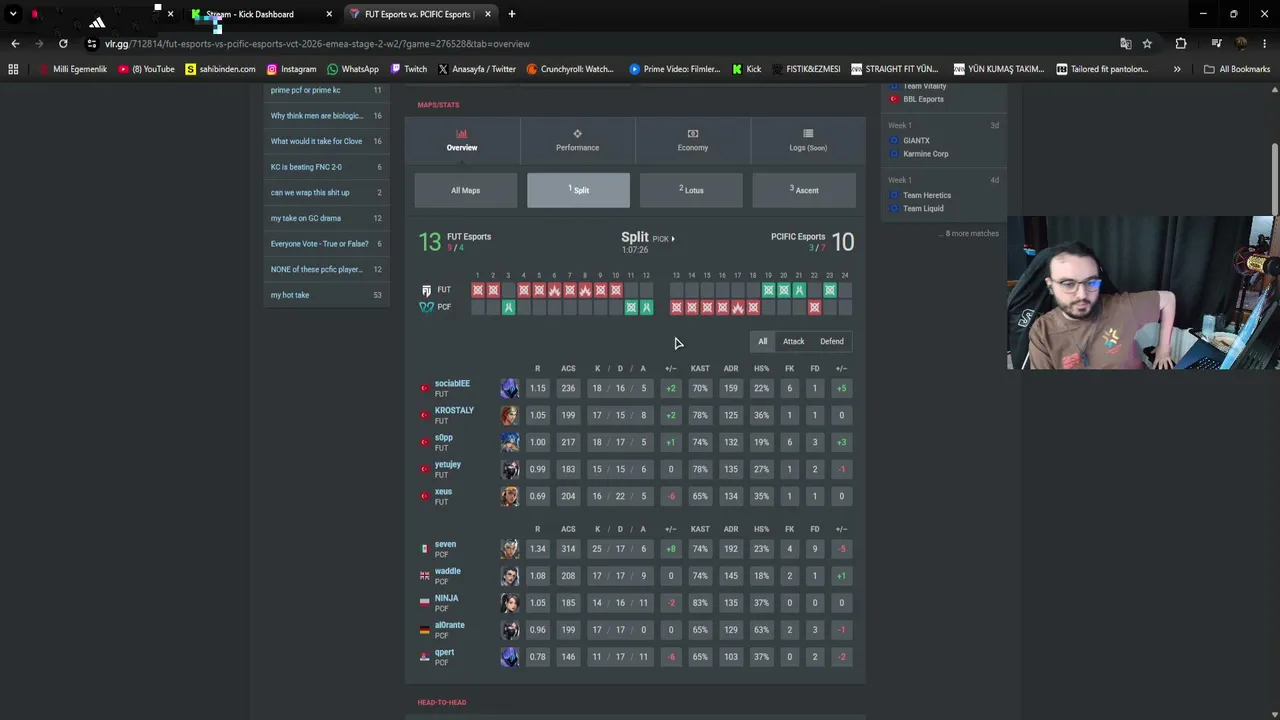Screen dimensions: 1280x720
Task: Open sociablEE player profile link
Action: point(452,383)
